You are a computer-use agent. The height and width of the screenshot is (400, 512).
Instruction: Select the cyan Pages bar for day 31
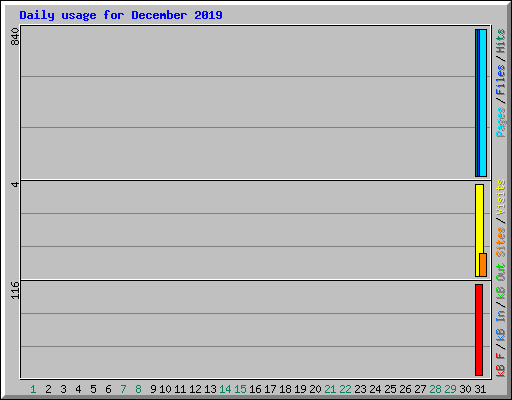coord(483,103)
